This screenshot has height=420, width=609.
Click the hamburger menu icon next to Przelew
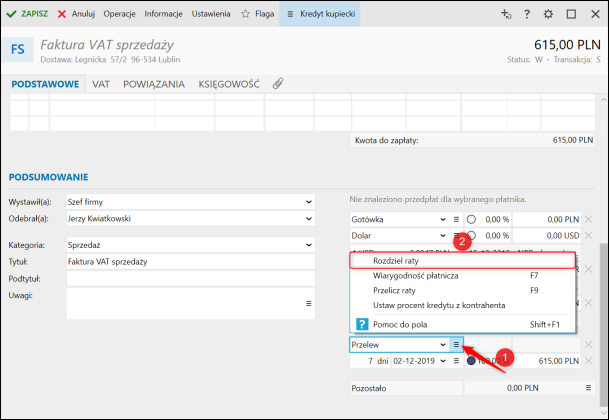[x=456, y=344]
